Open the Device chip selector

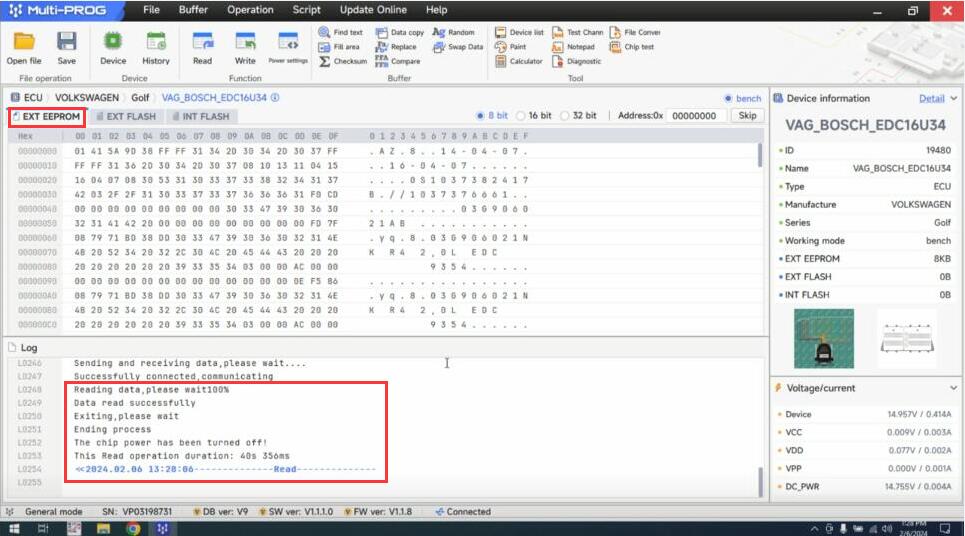coord(113,48)
